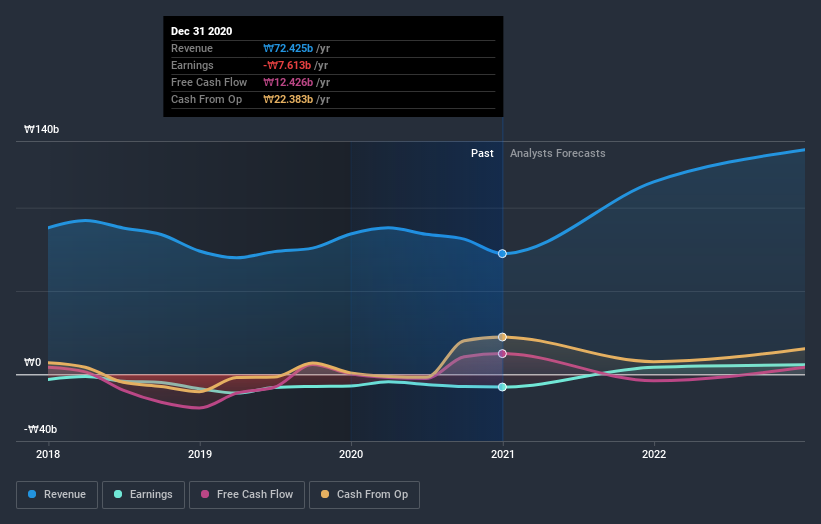Click the Cash From Op row label in tooltip
Image resolution: width=821 pixels, height=524 pixels.
pyautogui.click(x=206, y=99)
